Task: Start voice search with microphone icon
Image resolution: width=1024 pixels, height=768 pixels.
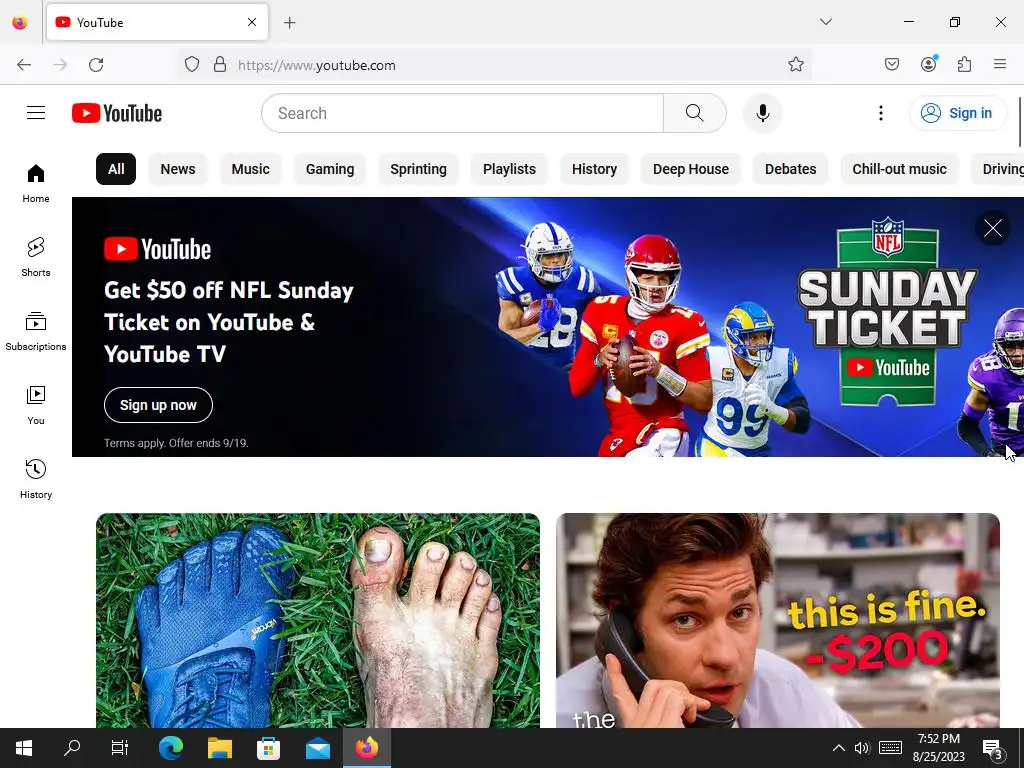Action: (x=762, y=113)
